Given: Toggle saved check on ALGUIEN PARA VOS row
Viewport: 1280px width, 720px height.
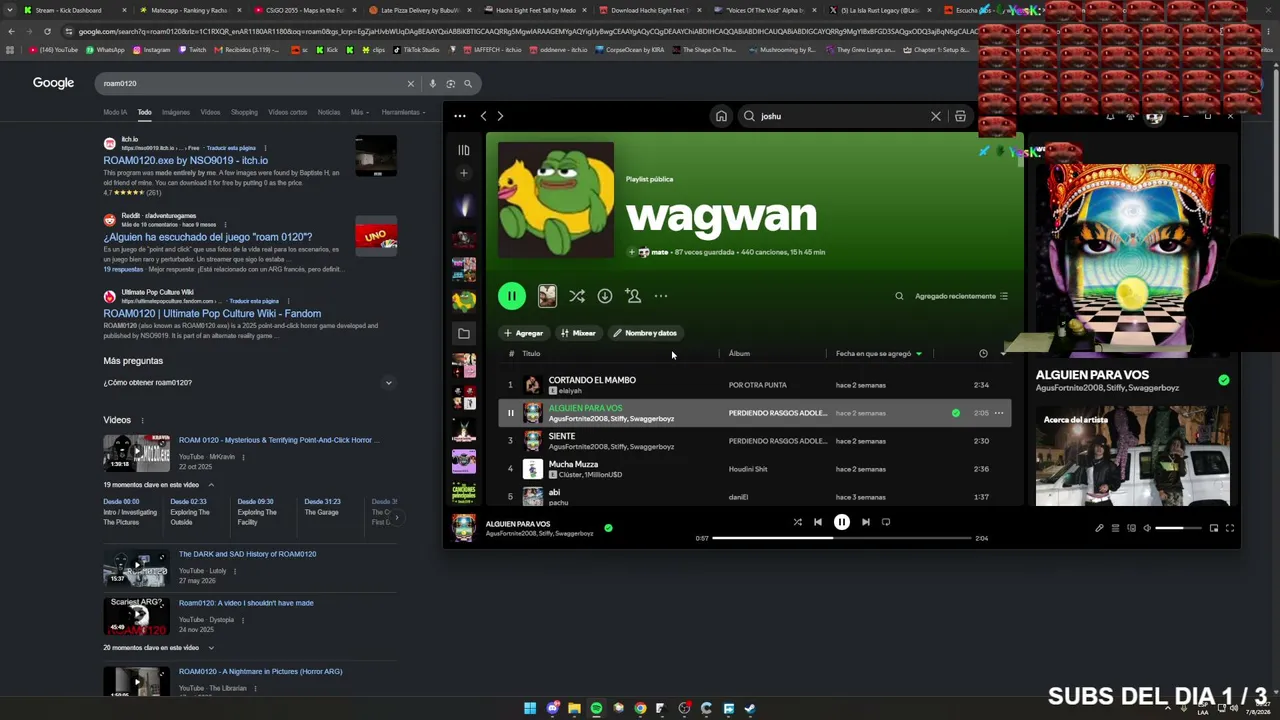Looking at the screenshot, I should pos(956,413).
